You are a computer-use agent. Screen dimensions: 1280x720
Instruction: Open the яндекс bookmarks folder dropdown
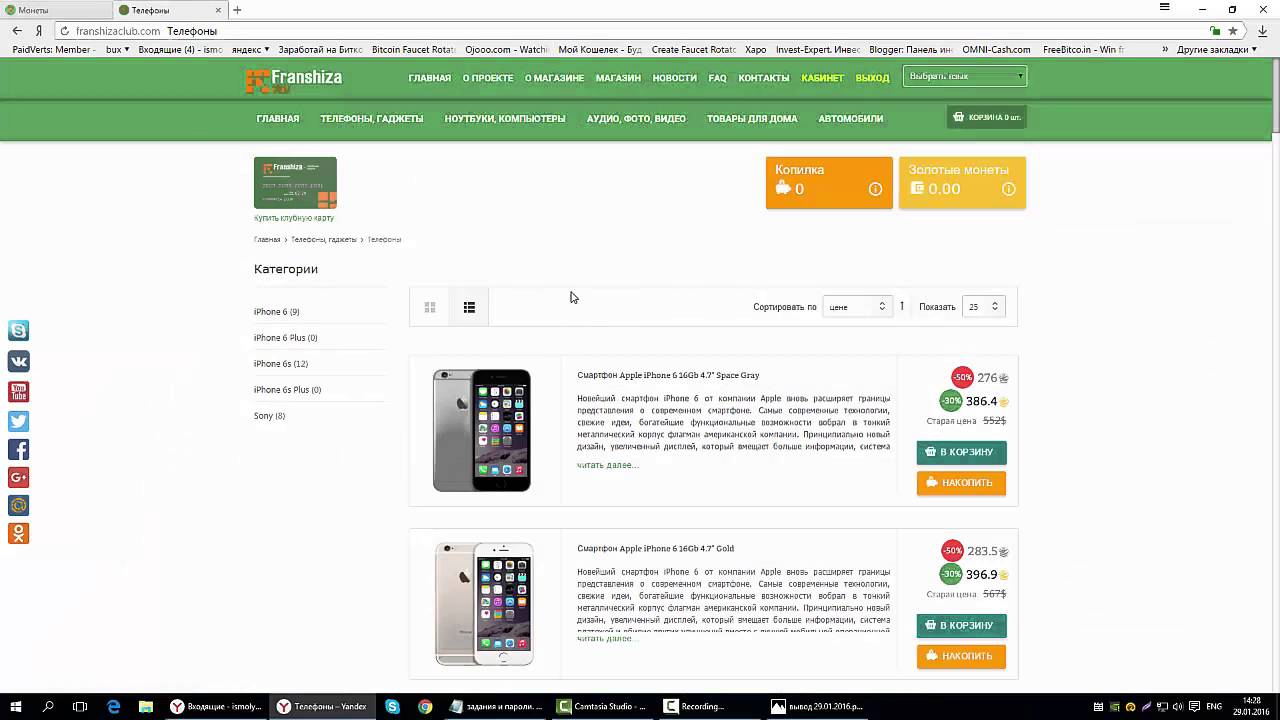pos(250,49)
